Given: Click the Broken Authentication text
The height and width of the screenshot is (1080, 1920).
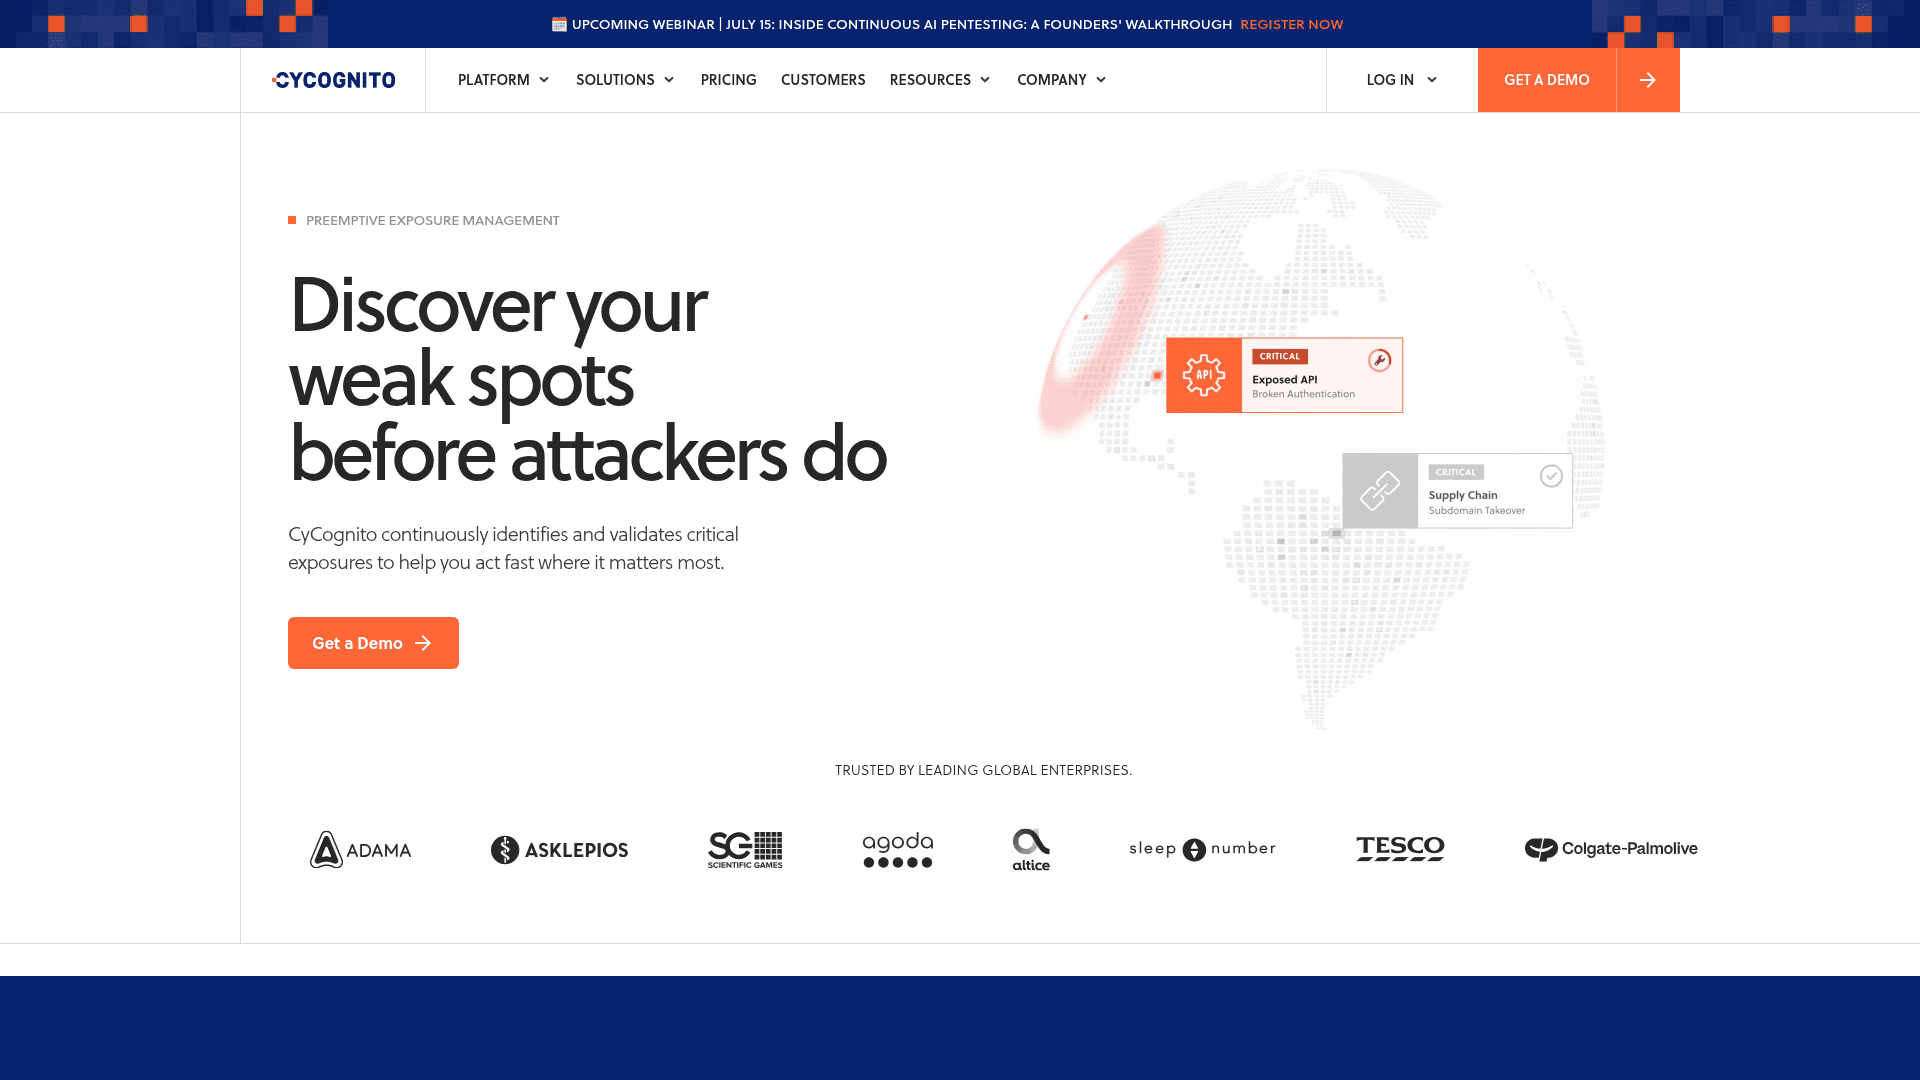Looking at the screenshot, I should pyautogui.click(x=1304, y=394).
